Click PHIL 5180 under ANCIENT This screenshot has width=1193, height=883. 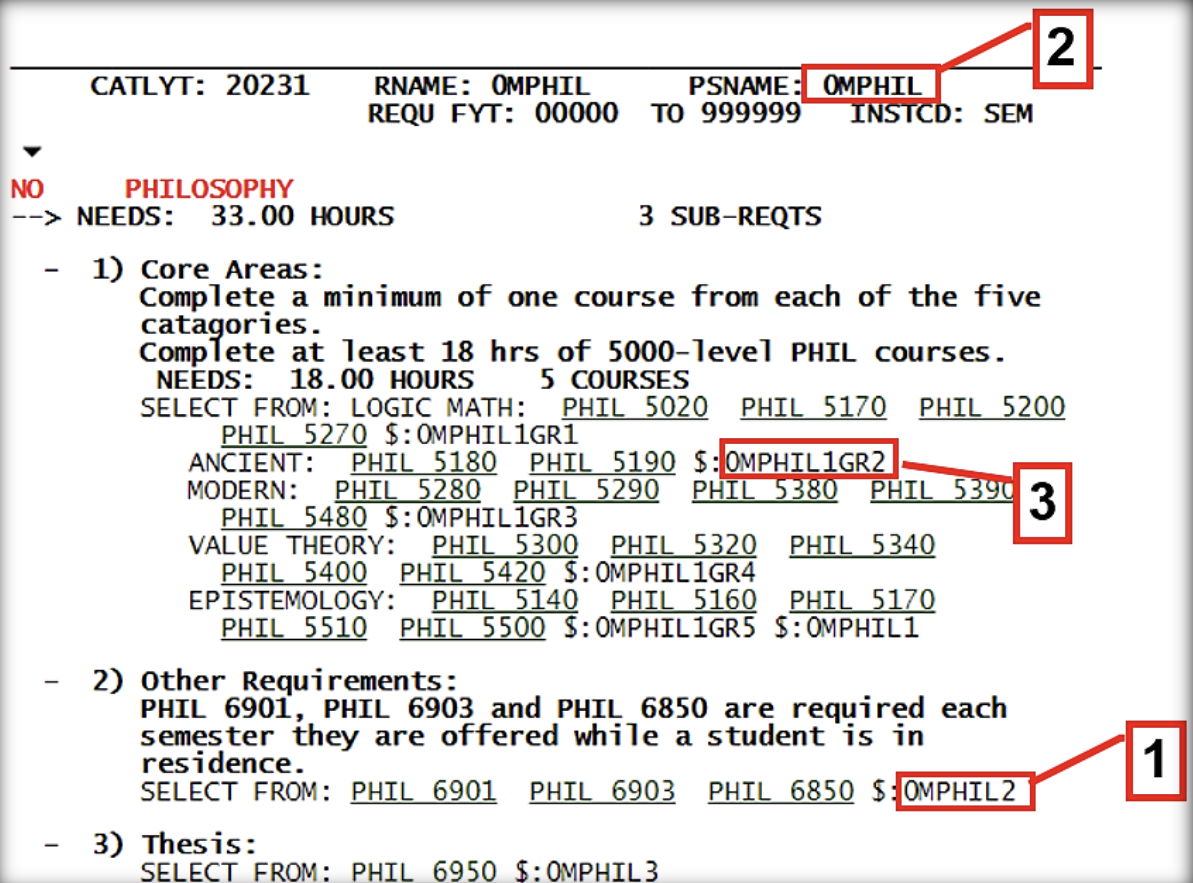click(x=423, y=463)
